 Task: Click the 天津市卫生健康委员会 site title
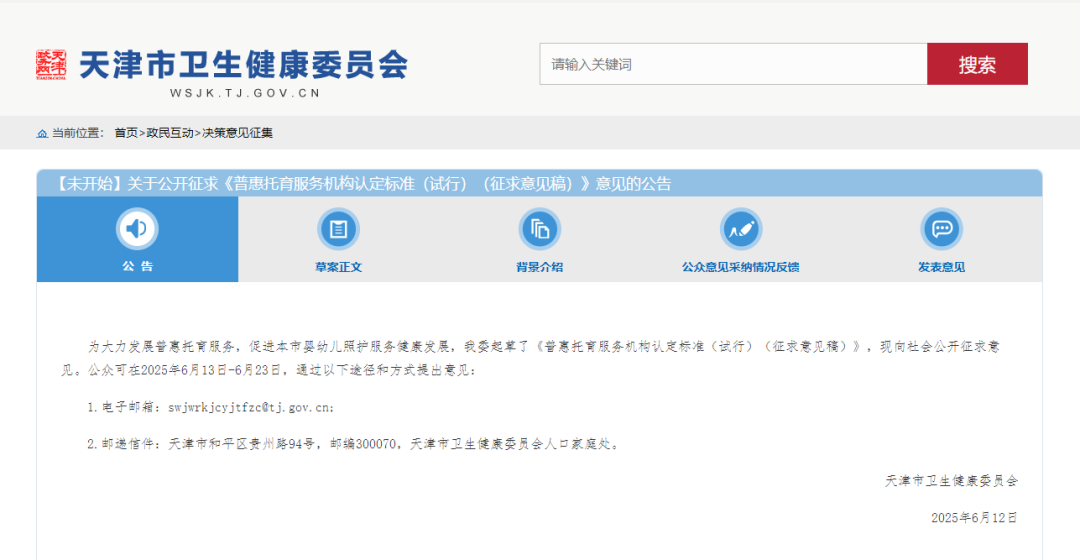[244, 65]
